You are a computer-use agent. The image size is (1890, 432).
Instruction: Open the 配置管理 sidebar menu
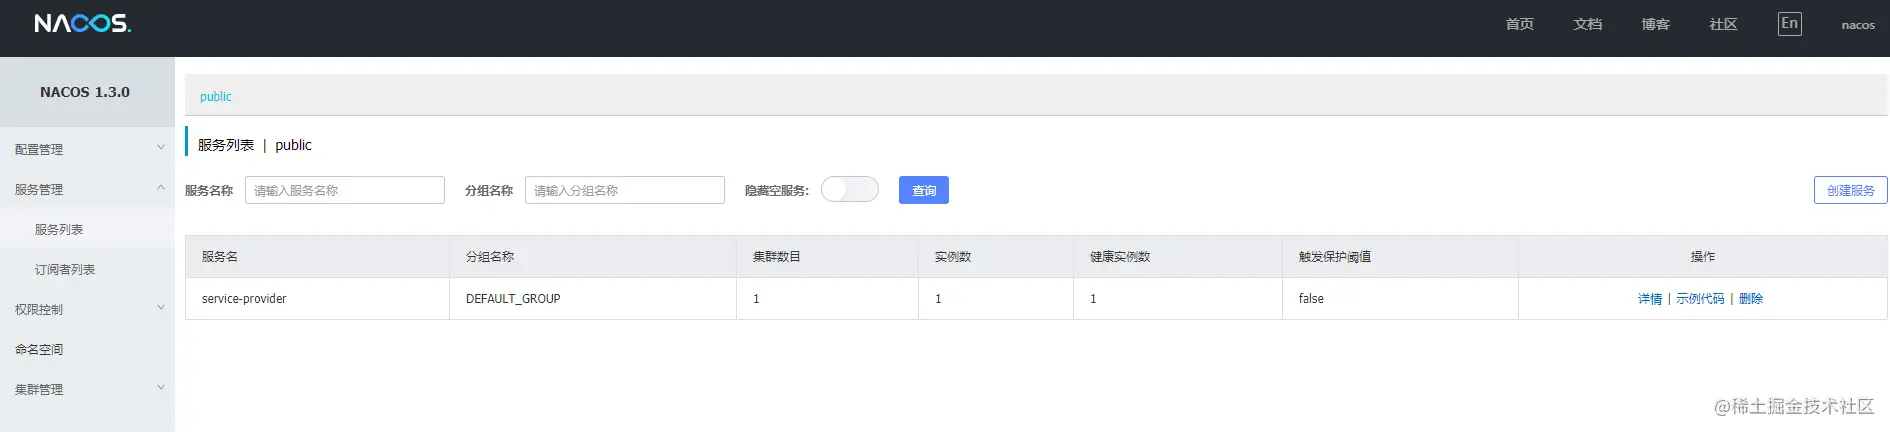coord(87,149)
